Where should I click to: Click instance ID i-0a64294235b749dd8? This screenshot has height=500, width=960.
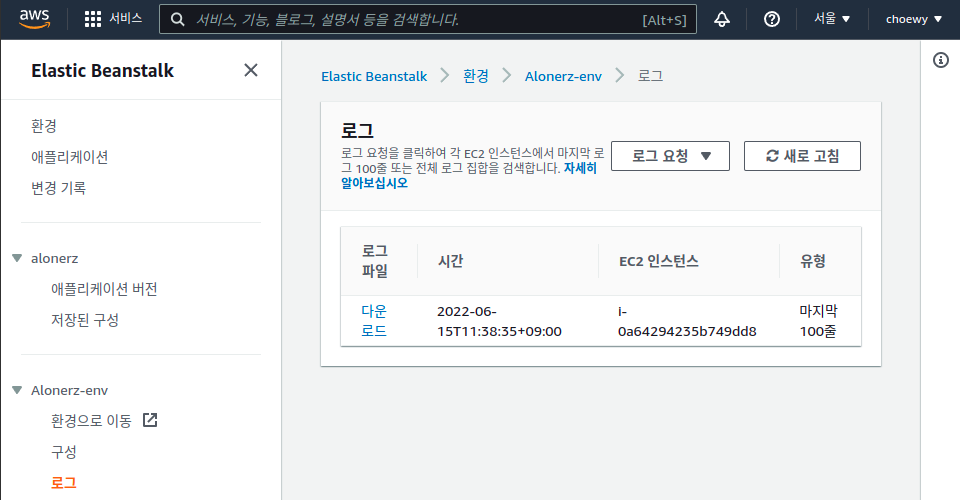(687, 321)
